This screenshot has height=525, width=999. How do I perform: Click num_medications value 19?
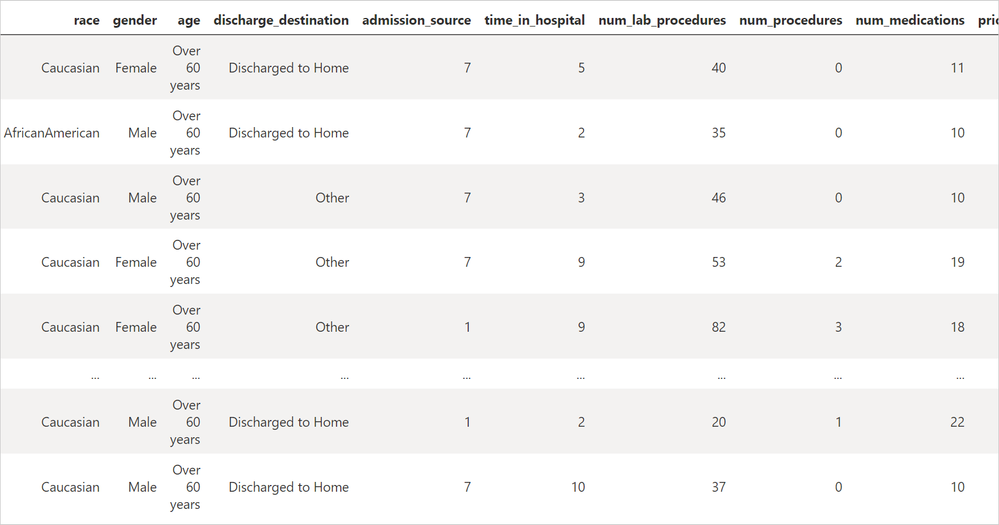click(957, 262)
